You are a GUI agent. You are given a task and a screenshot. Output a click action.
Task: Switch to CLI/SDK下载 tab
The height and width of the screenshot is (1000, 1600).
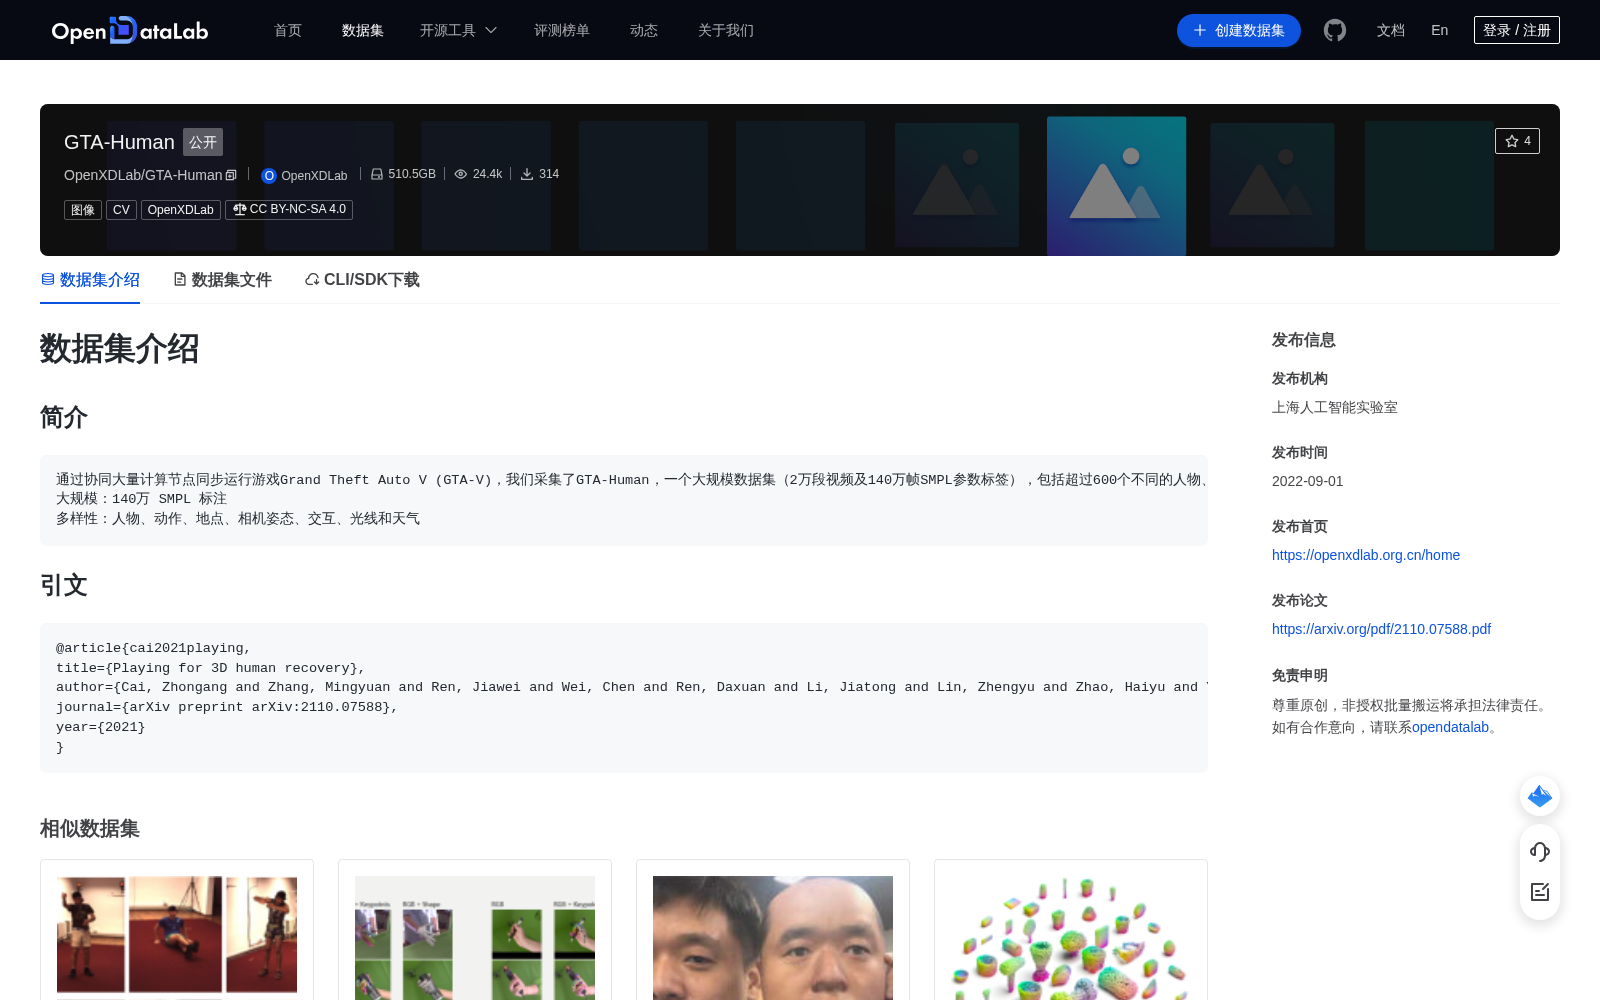(362, 280)
